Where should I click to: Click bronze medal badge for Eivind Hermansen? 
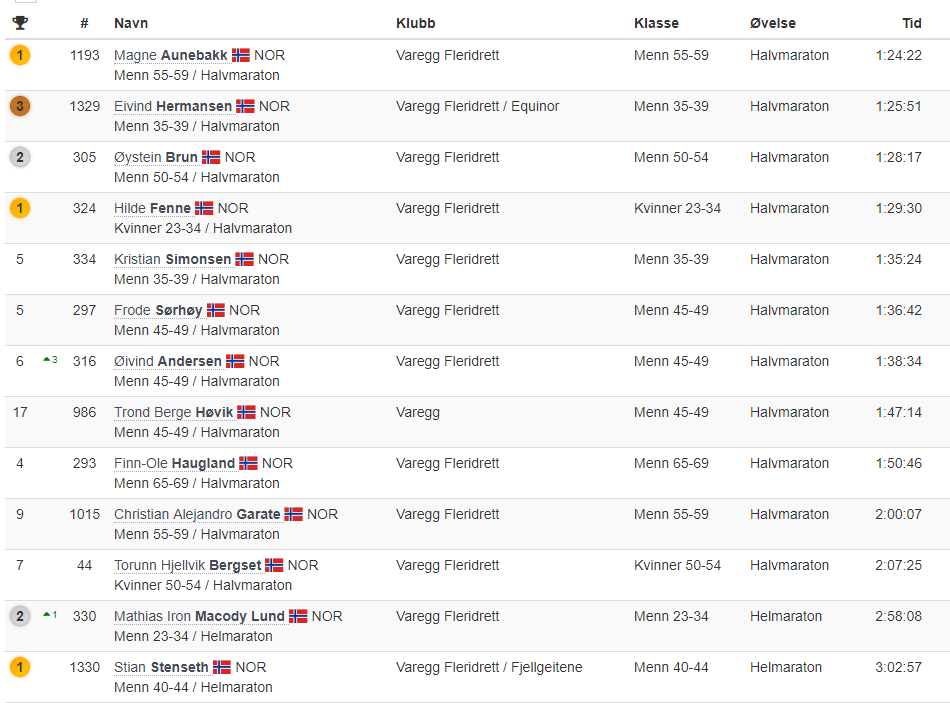point(20,106)
